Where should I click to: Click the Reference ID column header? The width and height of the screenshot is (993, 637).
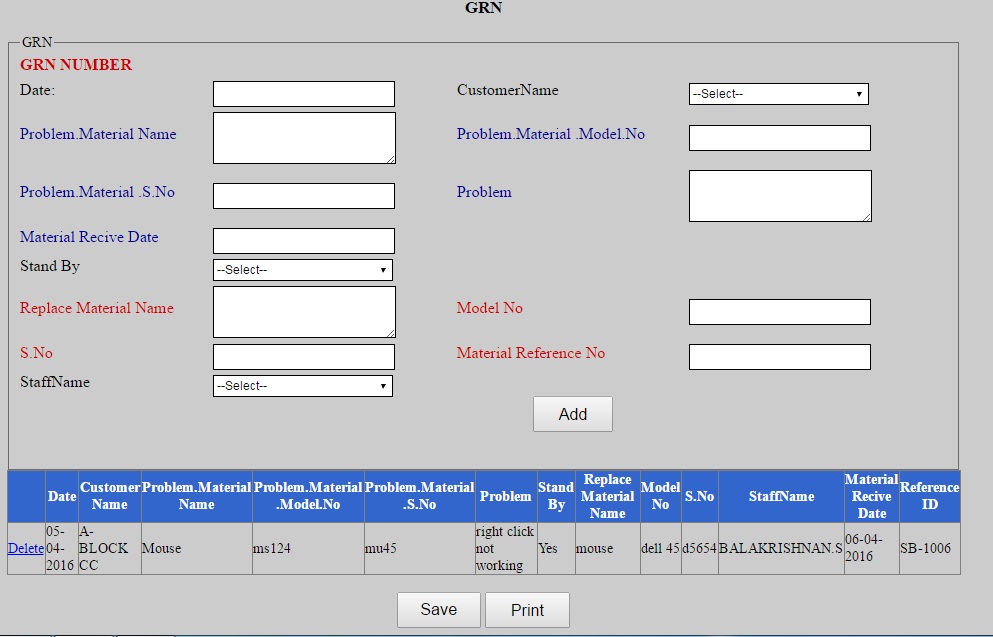pyautogui.click(x=929, y=495)
